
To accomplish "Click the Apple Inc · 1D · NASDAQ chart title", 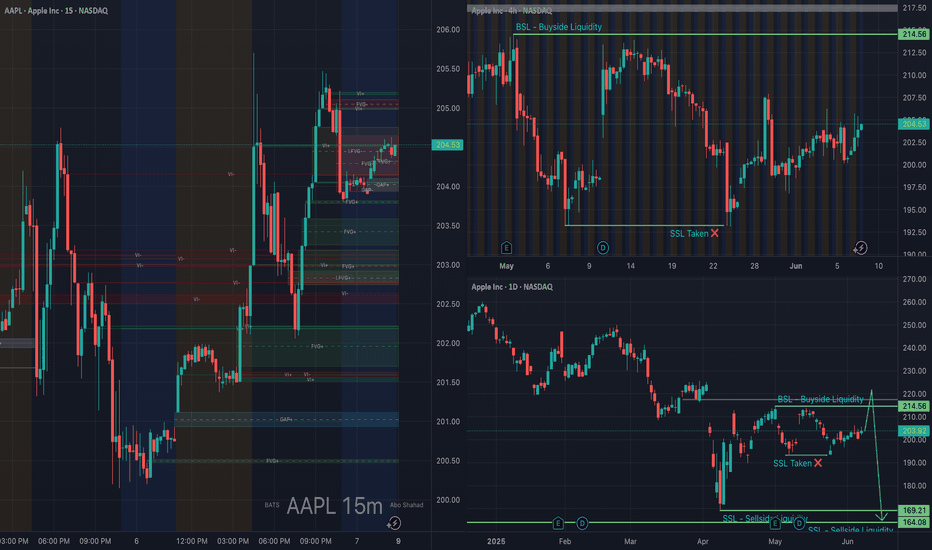I will [x=512, y=287].
